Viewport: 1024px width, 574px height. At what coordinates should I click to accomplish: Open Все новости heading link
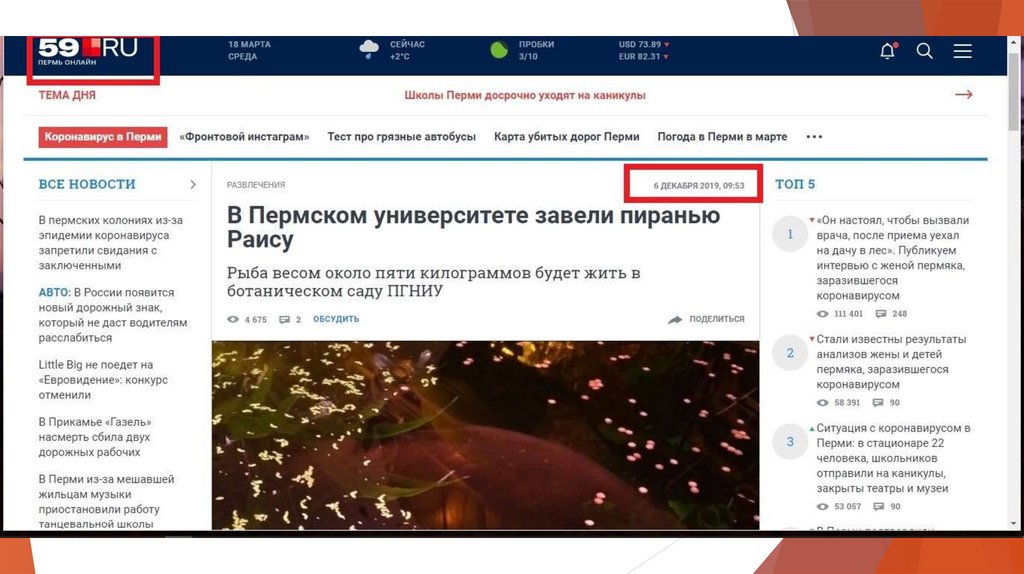(x=87, y=184)
